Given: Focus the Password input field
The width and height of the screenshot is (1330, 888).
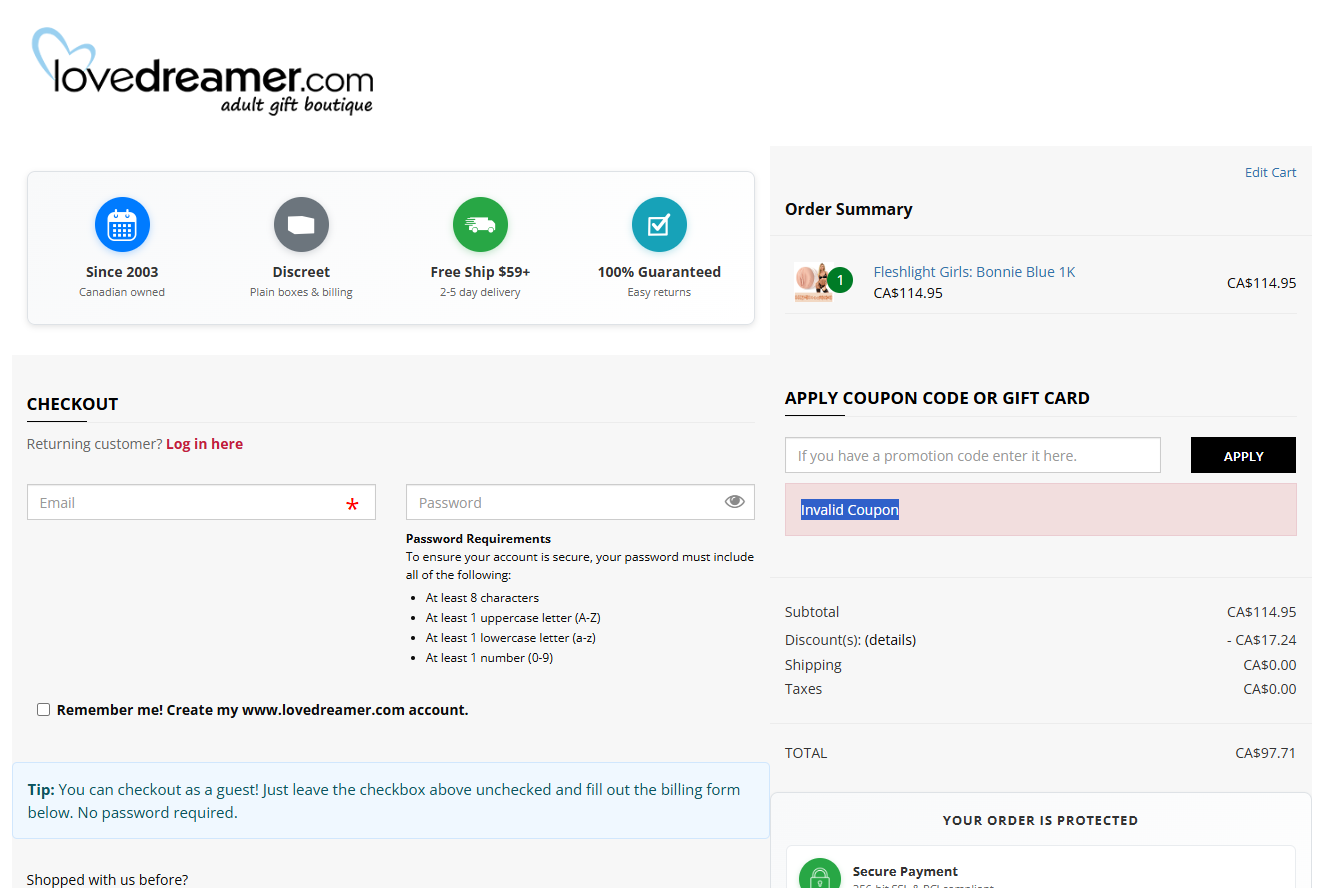Looking at the screenshot, I should pyautogui.click(x=580, y=502).
